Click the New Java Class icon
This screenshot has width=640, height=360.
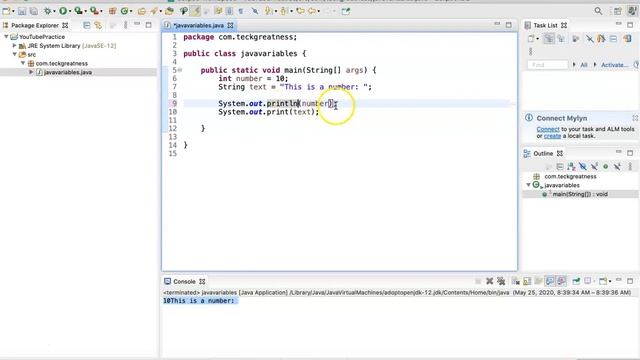[124, 11]
